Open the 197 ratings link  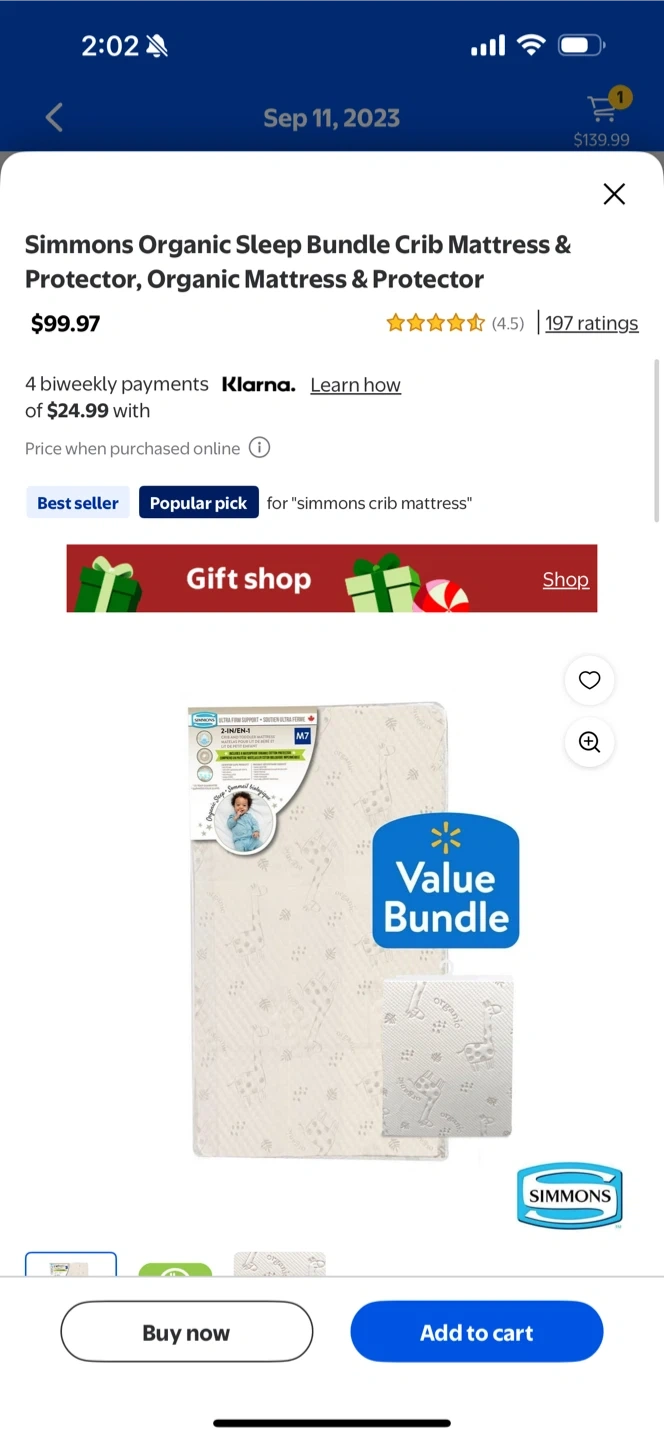tap(592, 323)
